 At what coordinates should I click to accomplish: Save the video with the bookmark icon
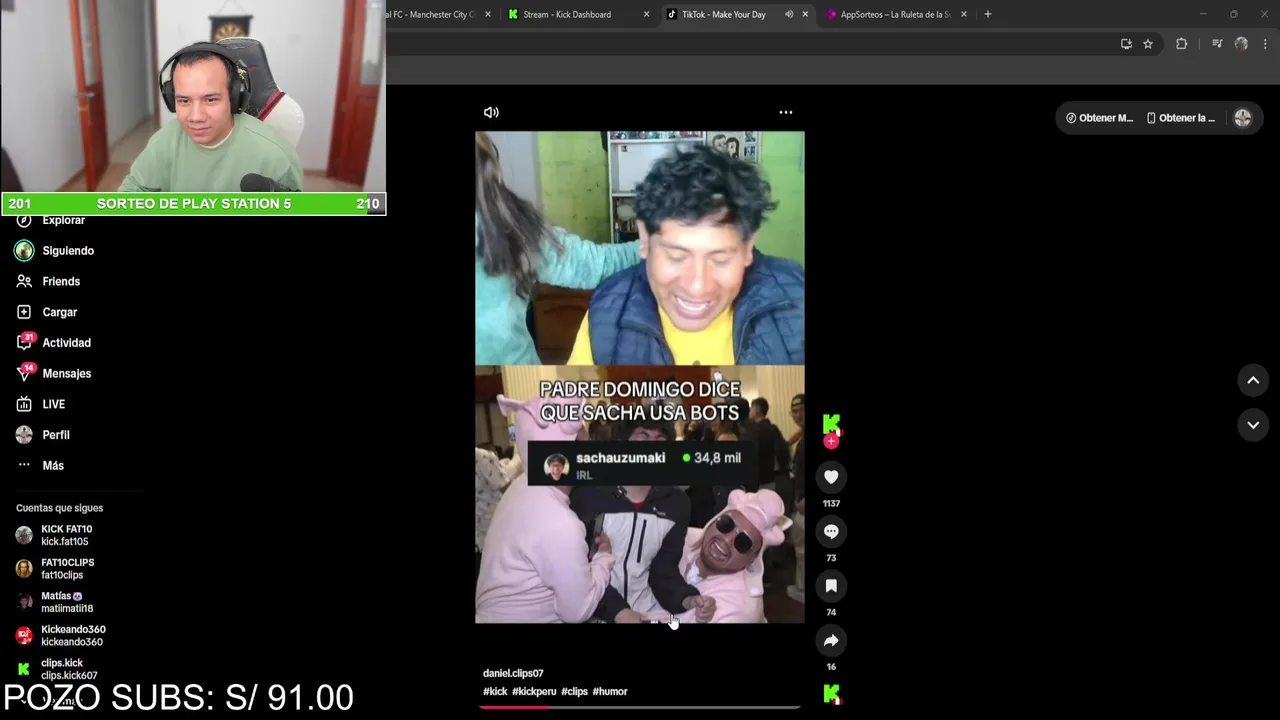click(x=831, y=586)
